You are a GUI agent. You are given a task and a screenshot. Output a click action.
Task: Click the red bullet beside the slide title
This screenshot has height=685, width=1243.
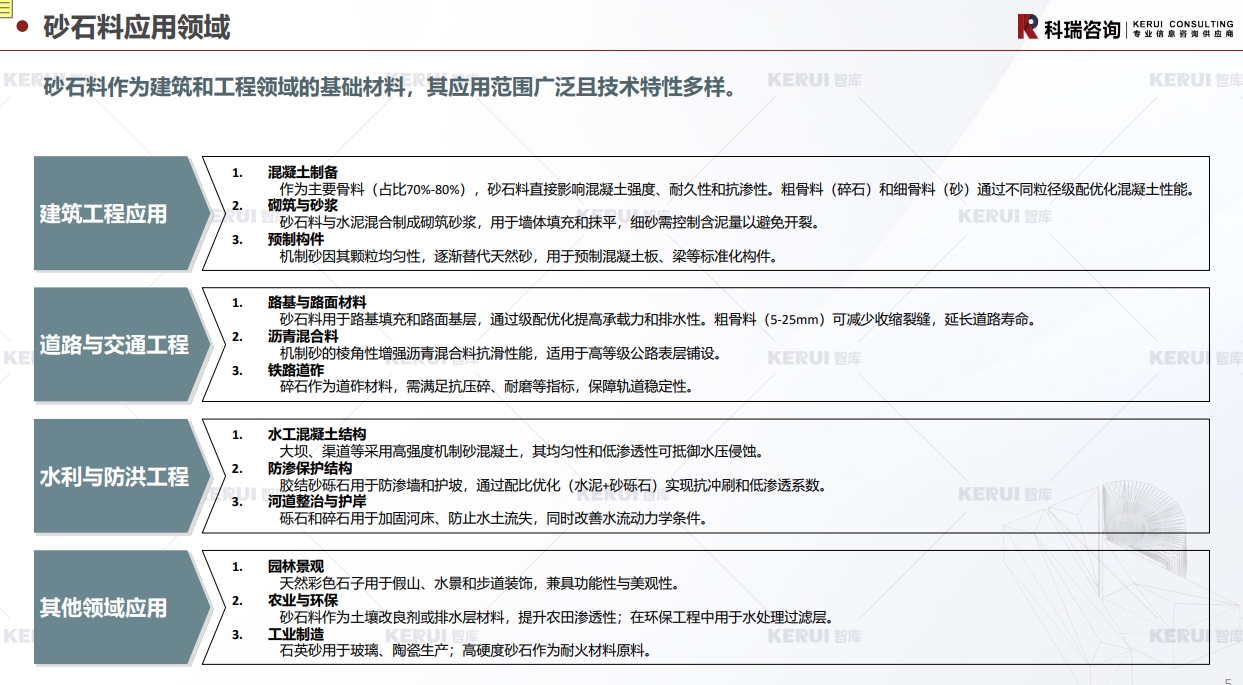click(22, 27)
